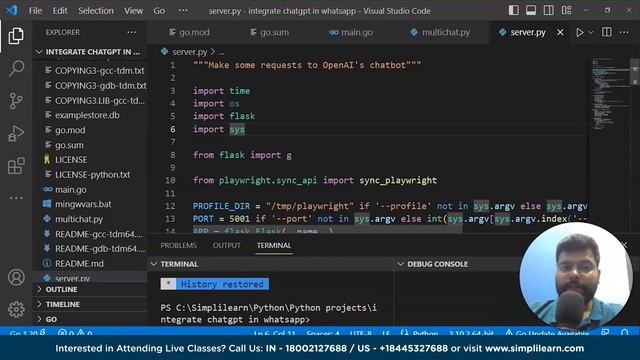
Task: Toggle secondary side bar layout icon
Action: click(549, 11)
